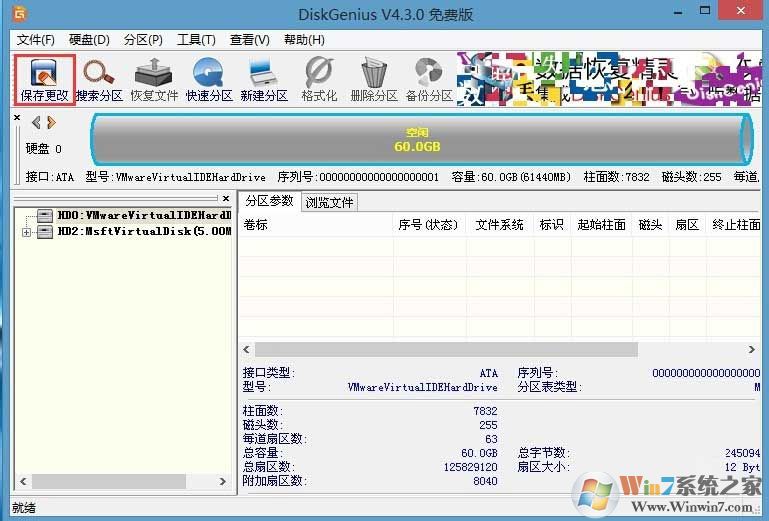Screen dimensions: 769x521
Task: Close the left disk tree panel
Action: pyautogui.click(x=226, y=198)
